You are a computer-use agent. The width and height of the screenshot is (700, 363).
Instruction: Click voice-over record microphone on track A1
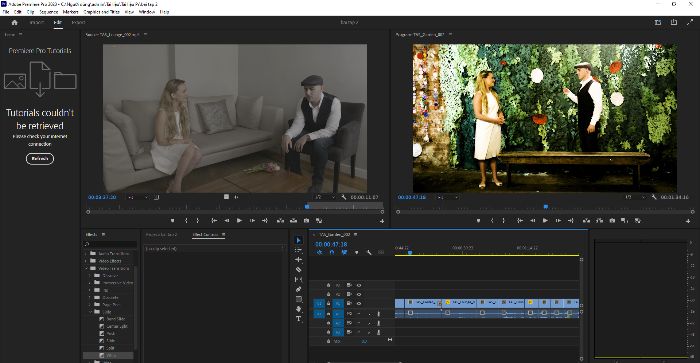click(x=379, y=314)
